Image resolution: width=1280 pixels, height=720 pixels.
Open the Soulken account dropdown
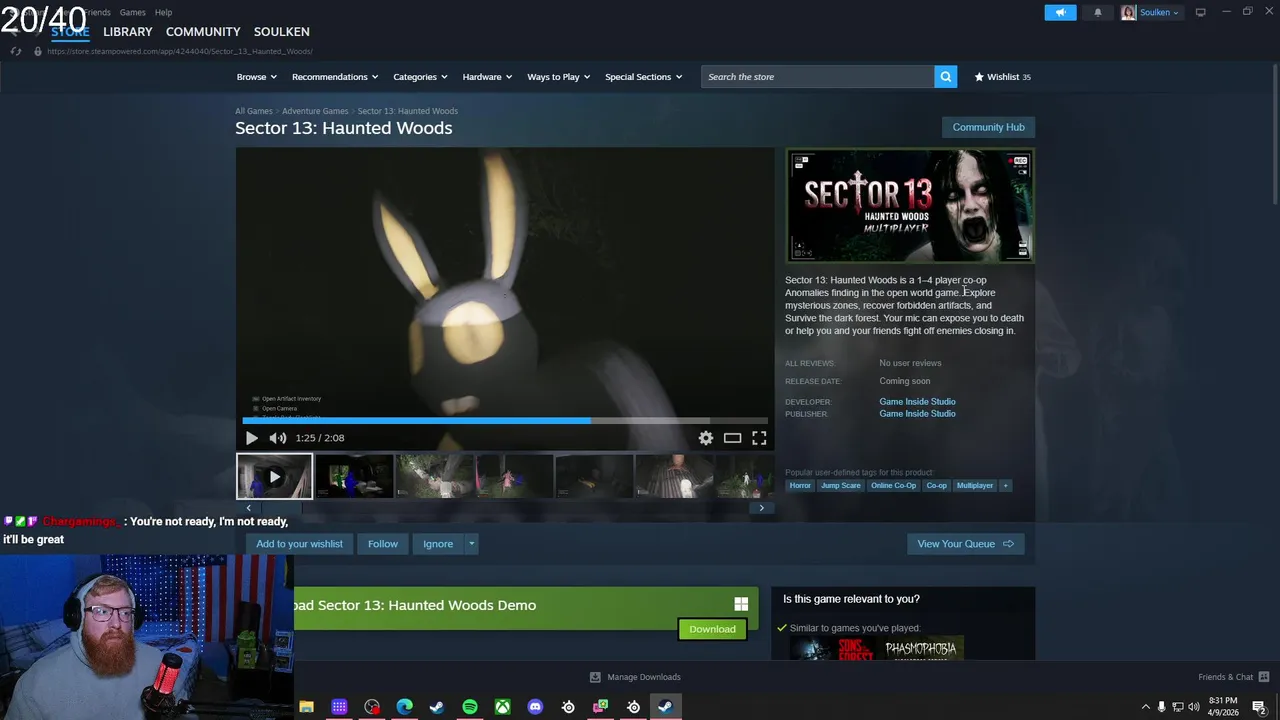pyautogui.click(x=1150, y=12)
